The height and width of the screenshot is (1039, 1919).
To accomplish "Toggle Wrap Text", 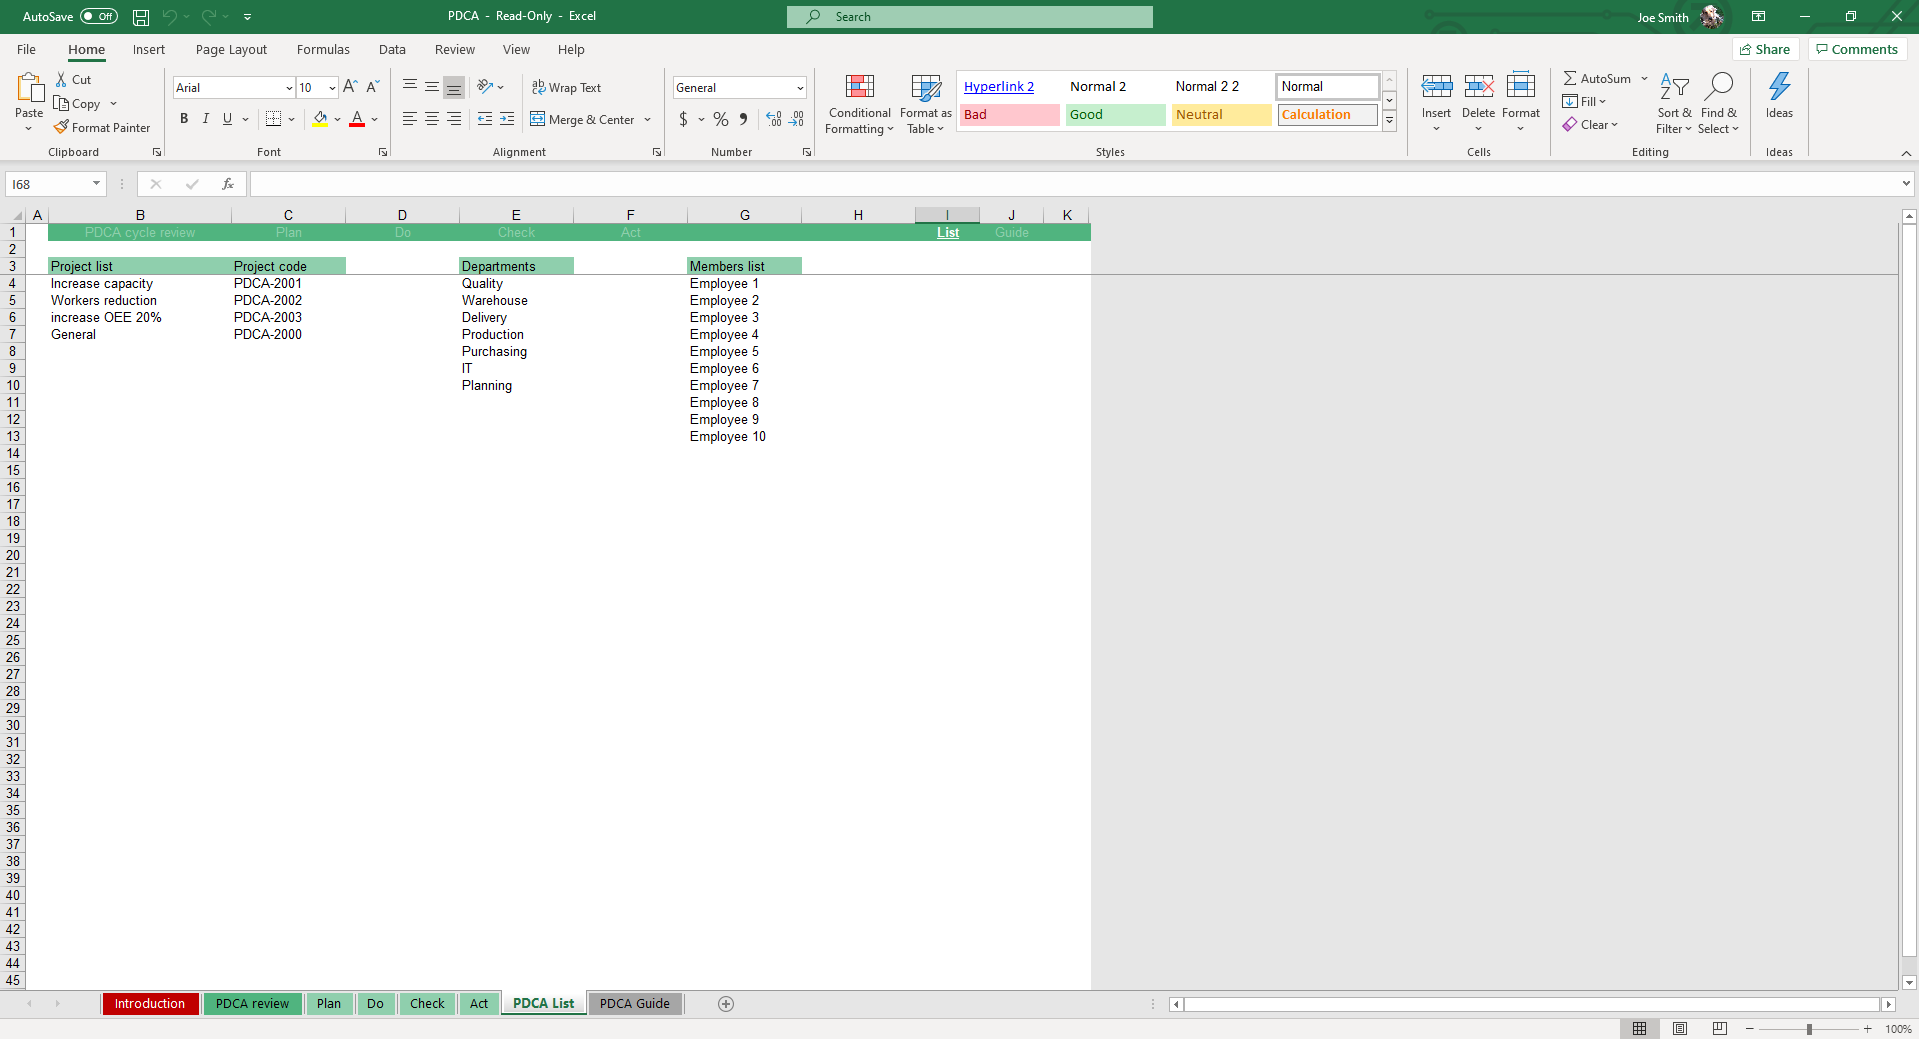I will tap(566, 88).
